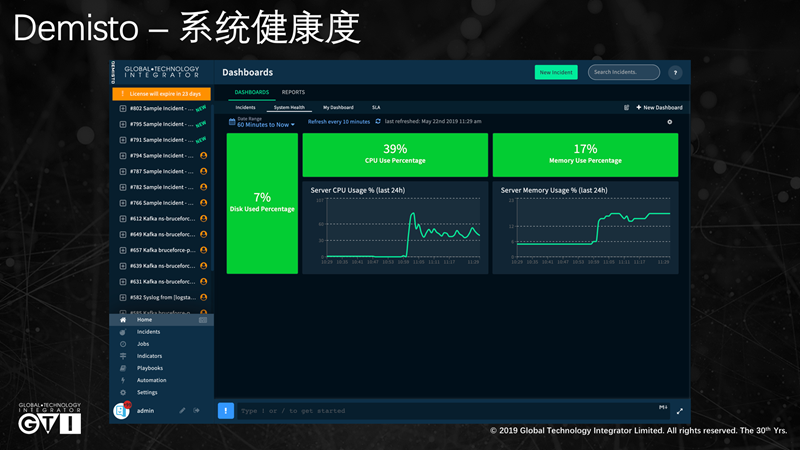
Task: Click the expand arrows icon in command bar
Action: pyautogui.click(x=680, y=411)
